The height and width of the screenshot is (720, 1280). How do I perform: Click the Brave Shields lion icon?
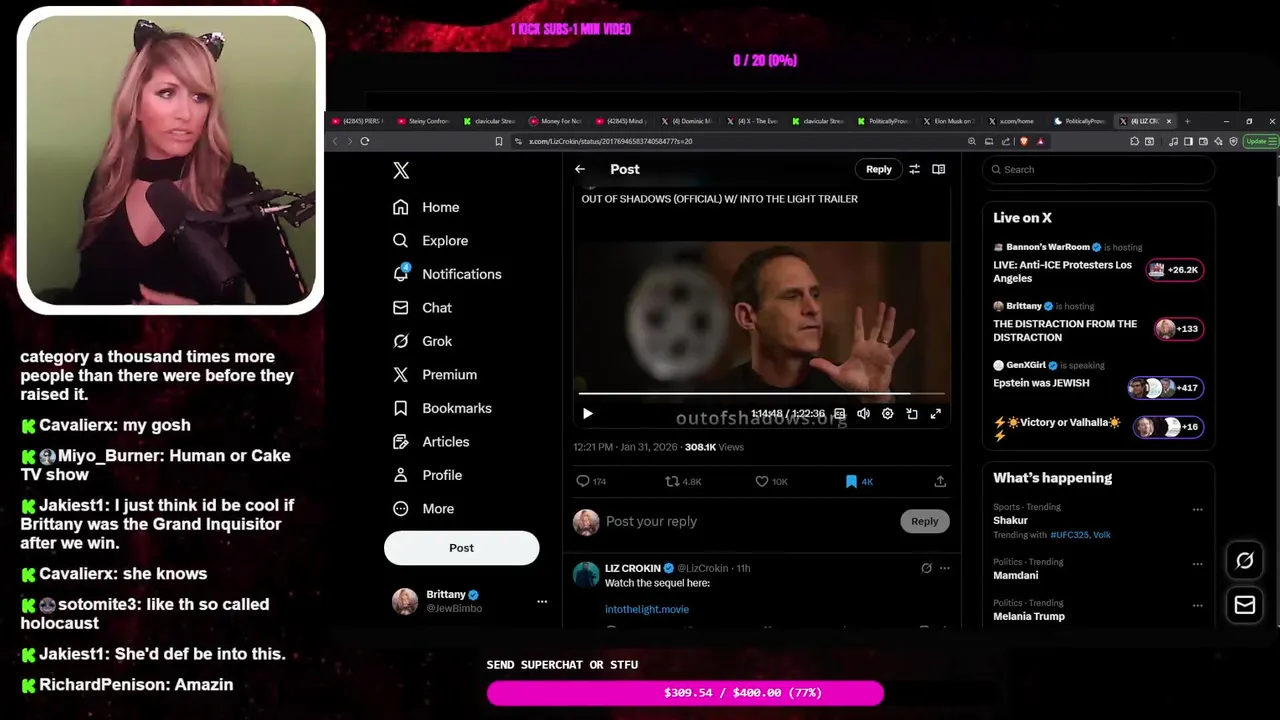[x=1024, y=141]
